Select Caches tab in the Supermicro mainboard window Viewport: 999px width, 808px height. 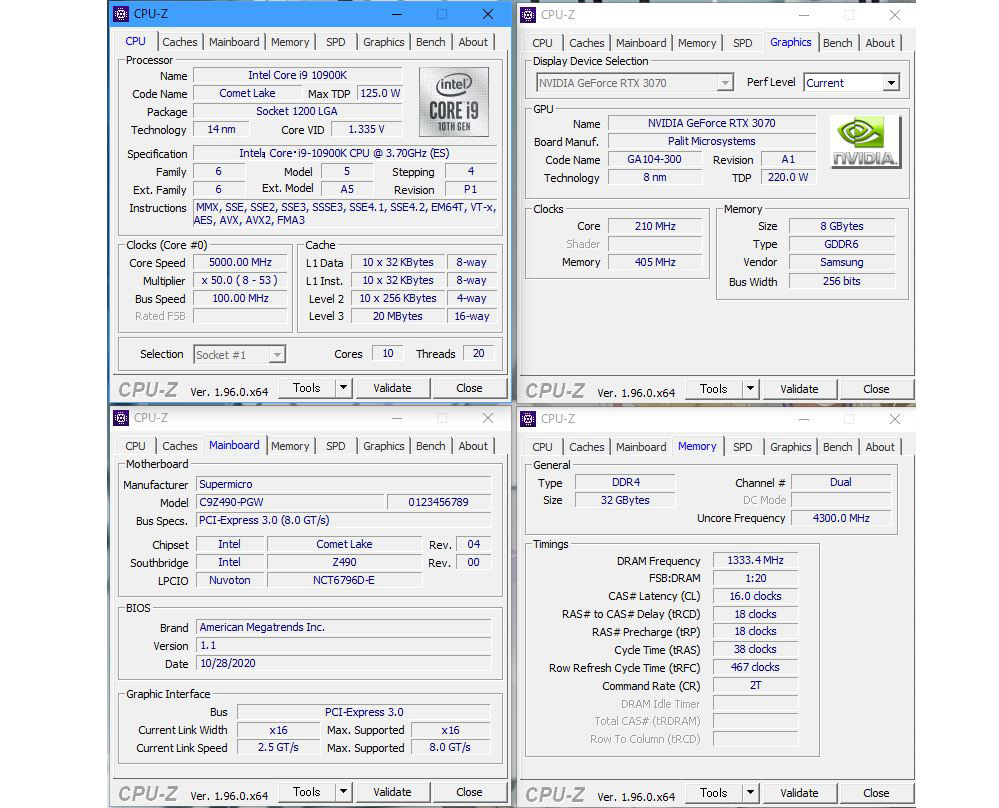click(180, 446)
